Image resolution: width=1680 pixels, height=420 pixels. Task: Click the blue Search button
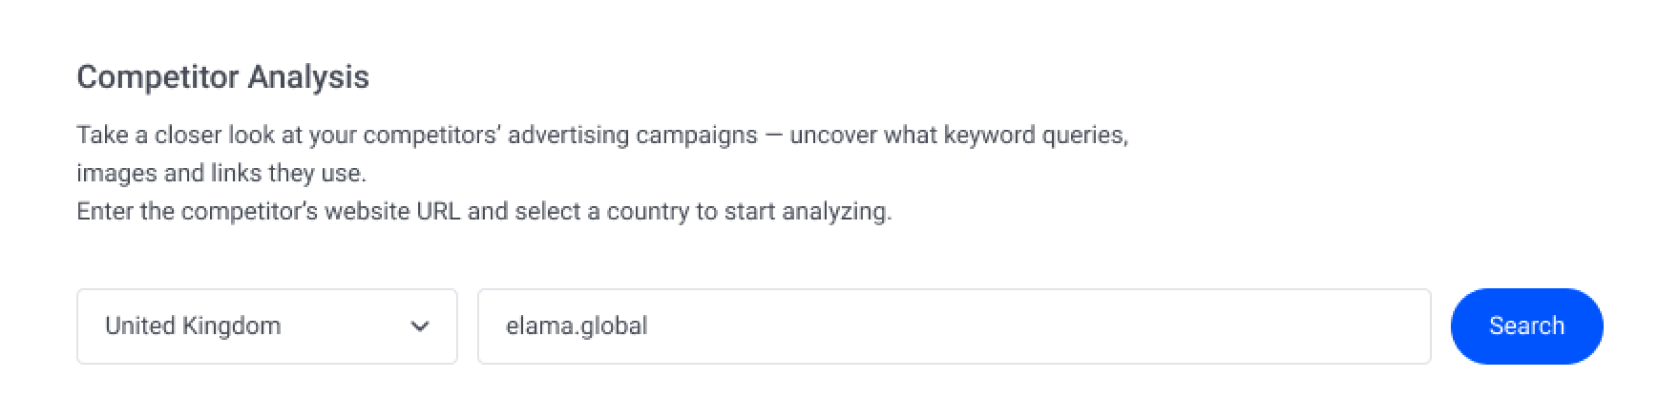[1526, 326]
